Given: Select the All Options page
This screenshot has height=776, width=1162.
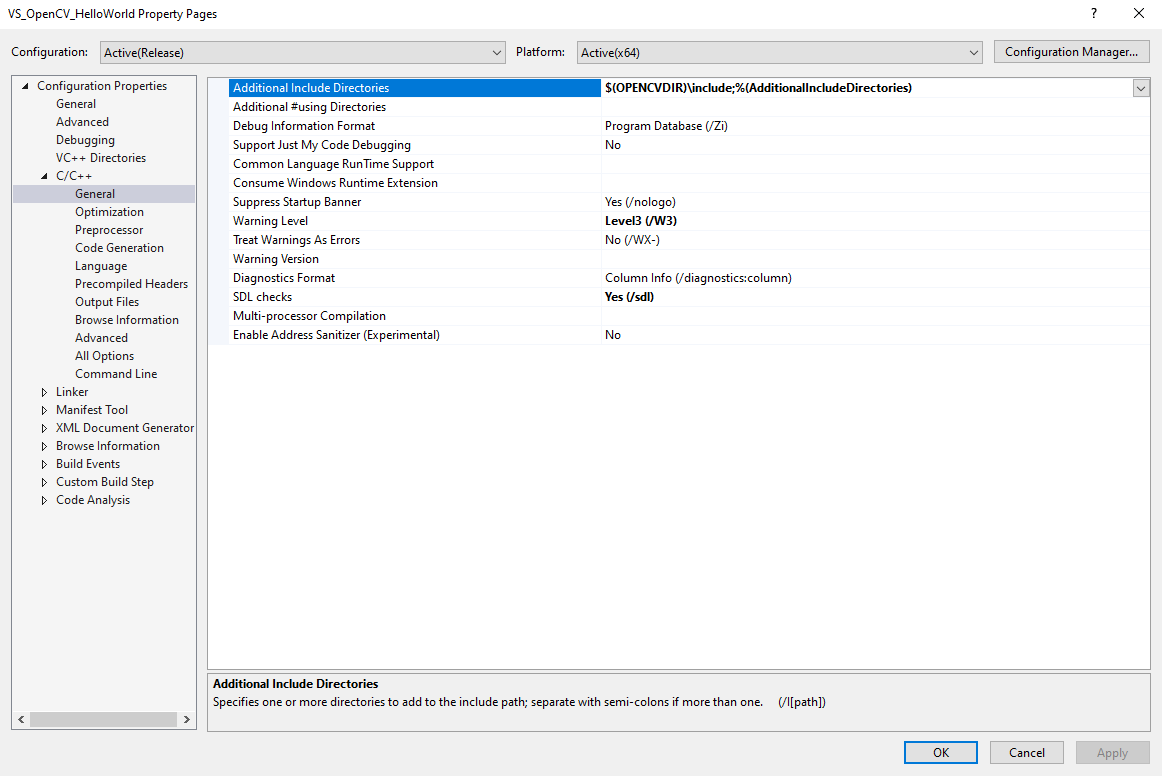Looking at the screenshot, I should (104, 356).
